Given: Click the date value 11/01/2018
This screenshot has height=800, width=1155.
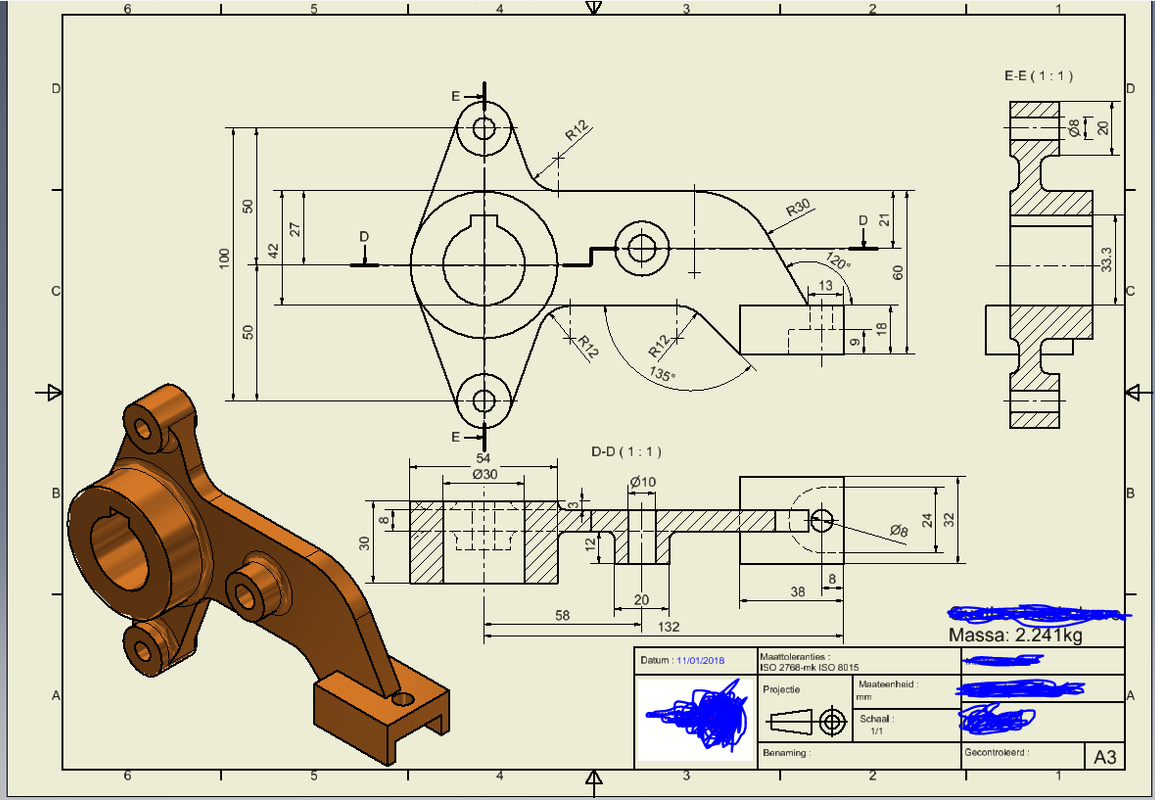Looking at the screenshot, I should [701, 661].
